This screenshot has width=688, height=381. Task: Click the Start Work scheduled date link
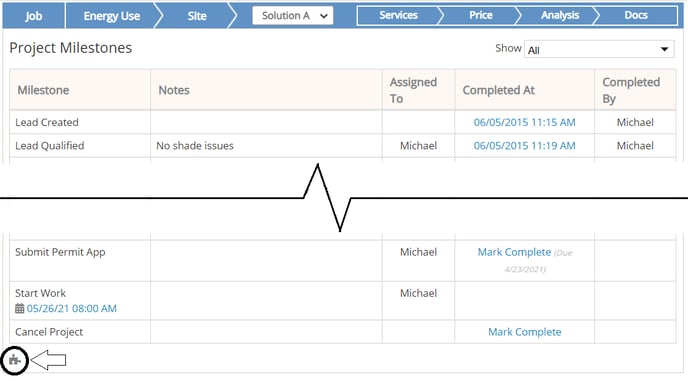coord(72,309)
